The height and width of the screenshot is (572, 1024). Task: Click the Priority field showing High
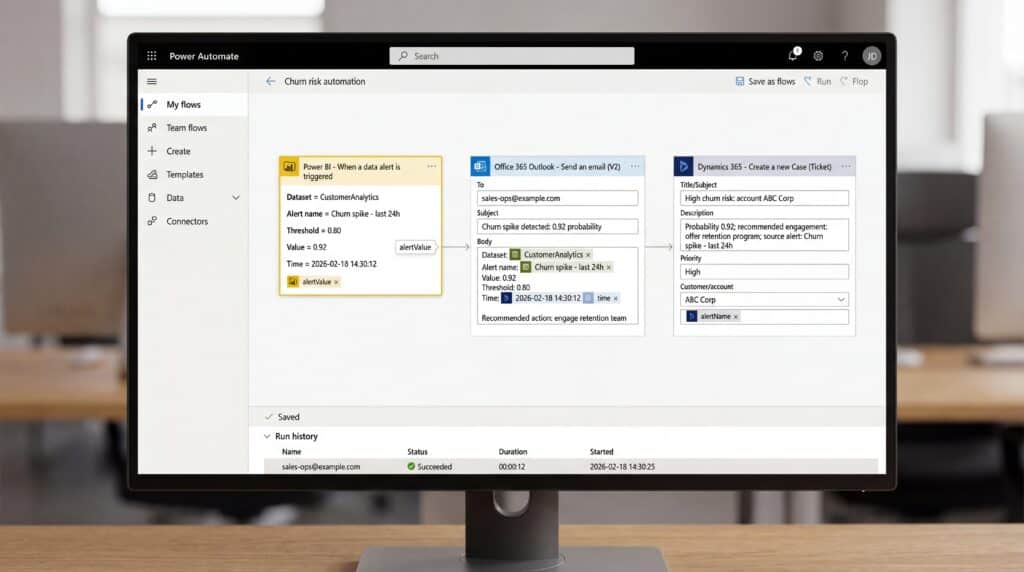click(764, 272)
